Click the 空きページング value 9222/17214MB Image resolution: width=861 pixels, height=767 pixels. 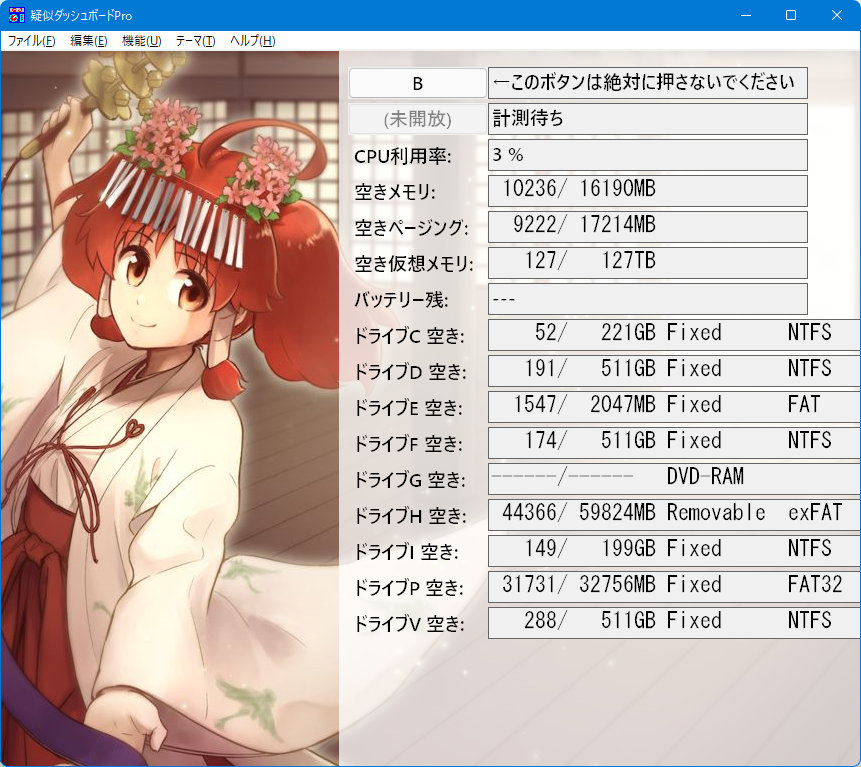647,227
